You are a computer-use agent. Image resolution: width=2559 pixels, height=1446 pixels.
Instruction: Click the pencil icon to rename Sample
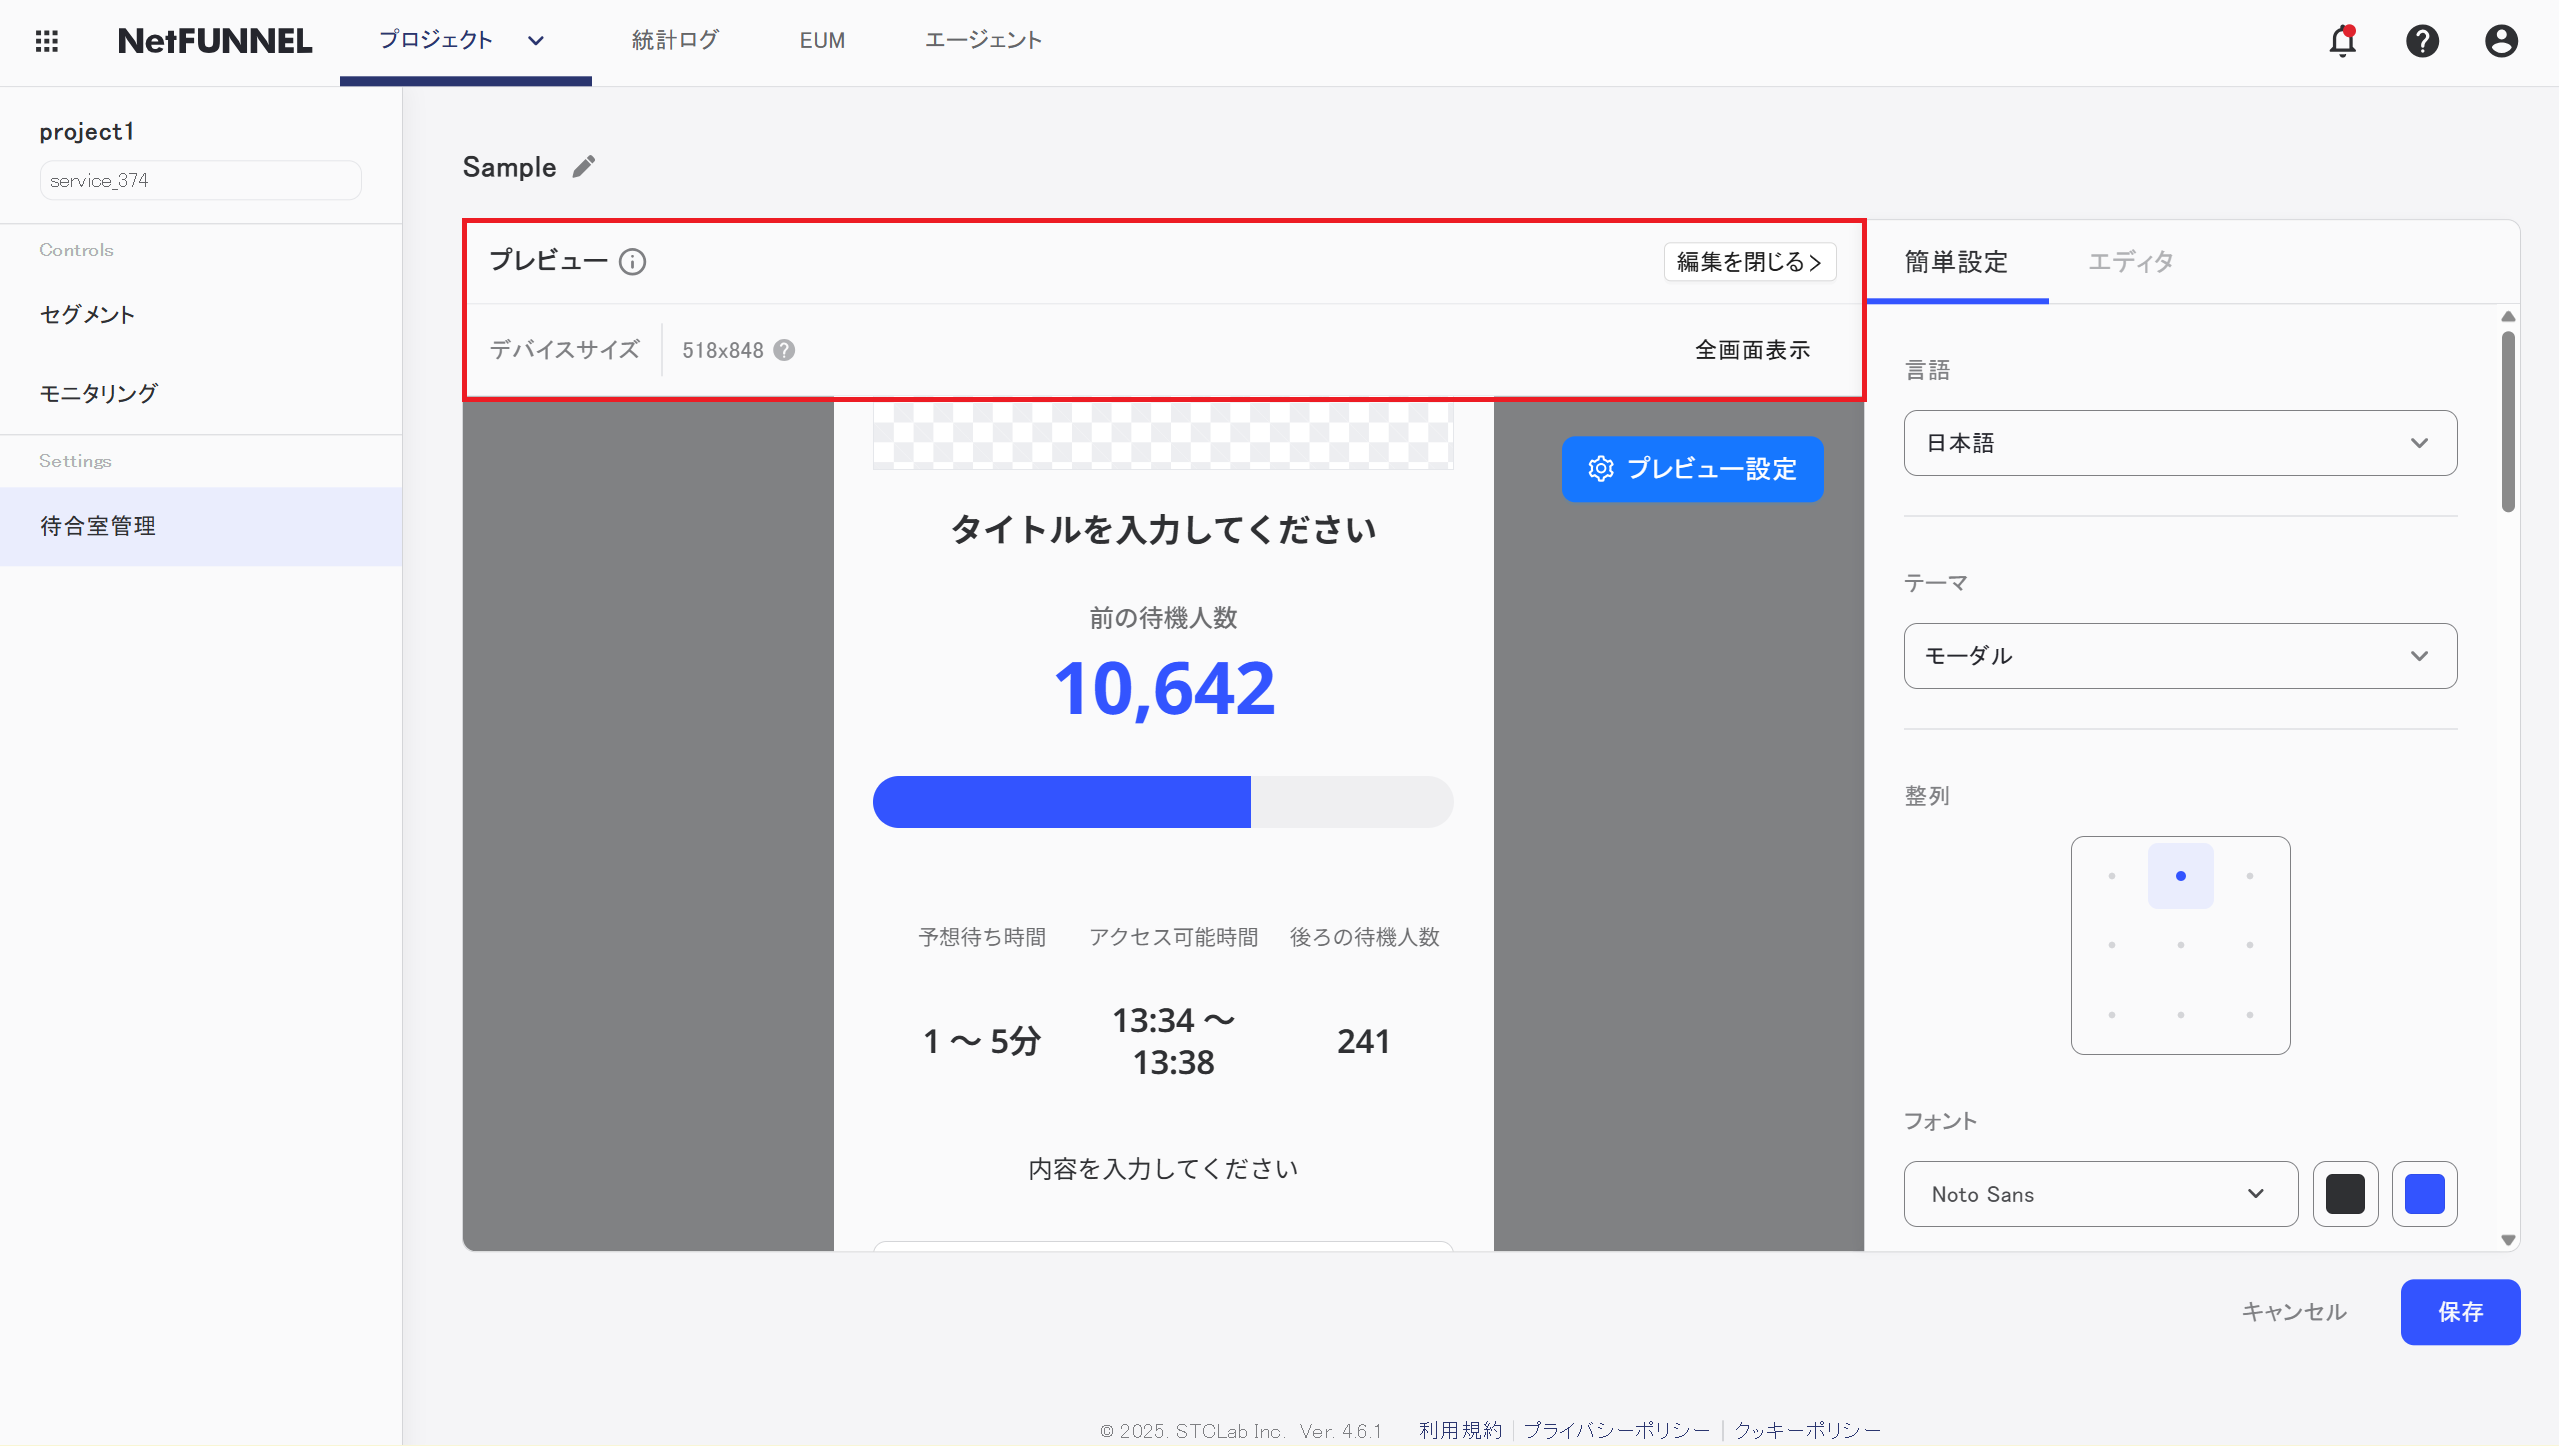coord(584,165)
